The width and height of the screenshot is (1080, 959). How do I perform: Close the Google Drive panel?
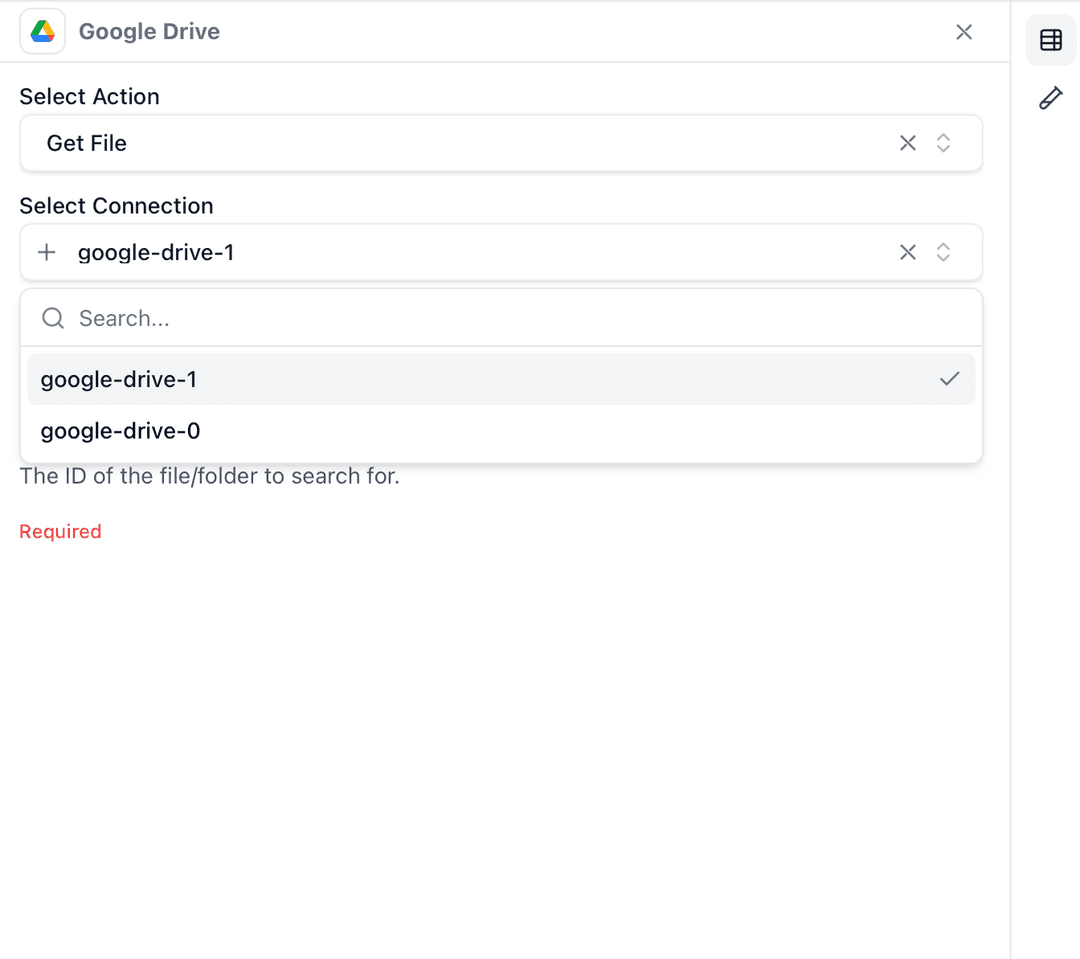click(963, 31)
